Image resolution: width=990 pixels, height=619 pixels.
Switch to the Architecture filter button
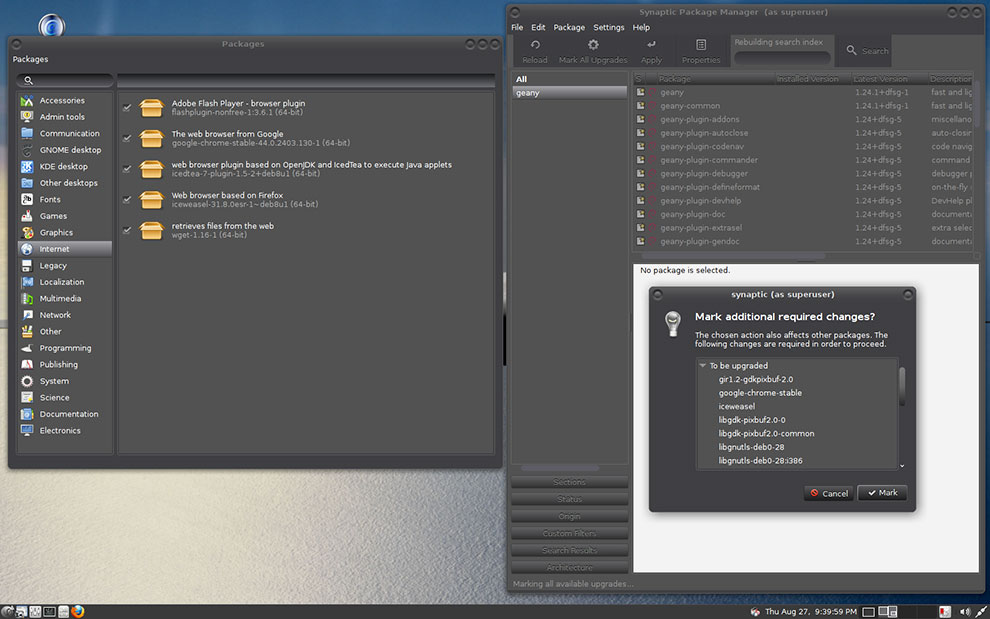570,567
